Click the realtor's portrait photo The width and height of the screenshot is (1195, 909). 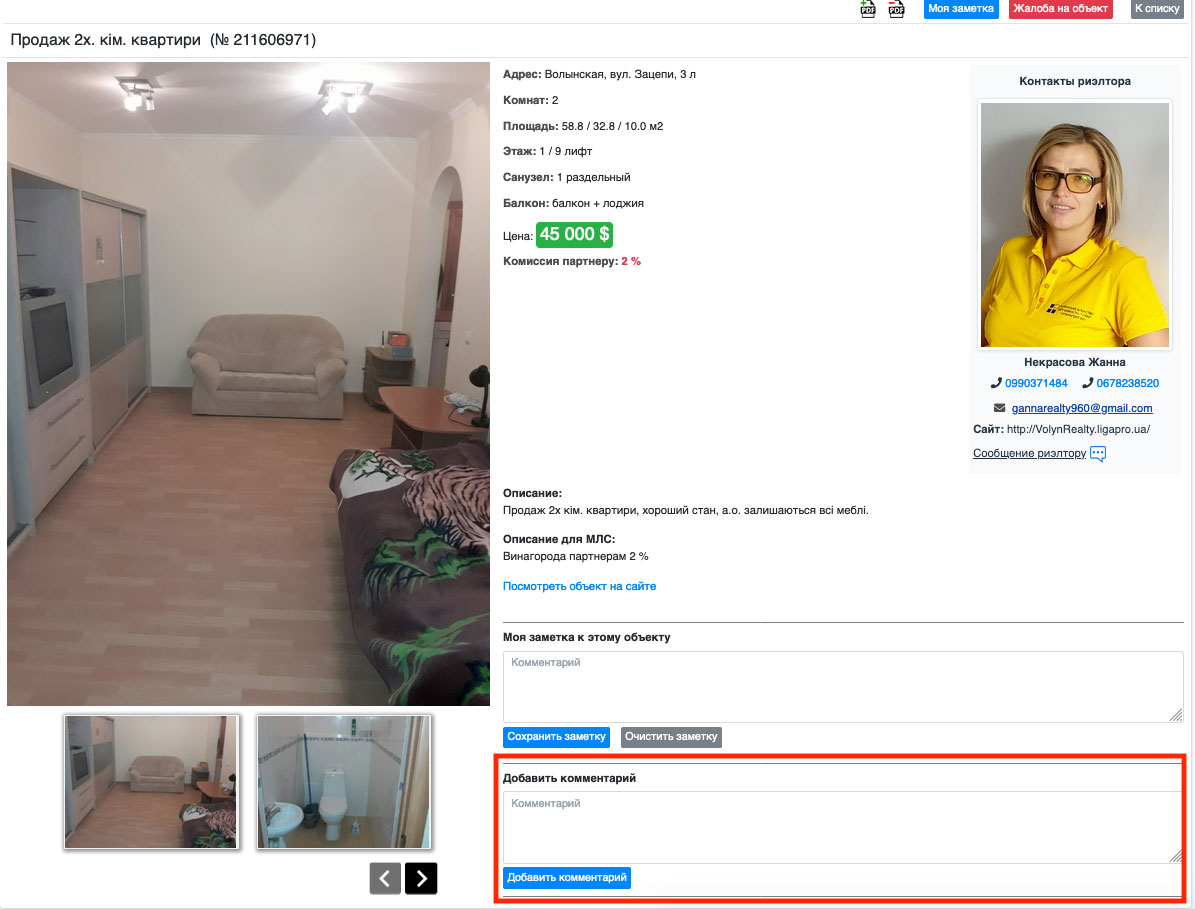point(1075,225)
